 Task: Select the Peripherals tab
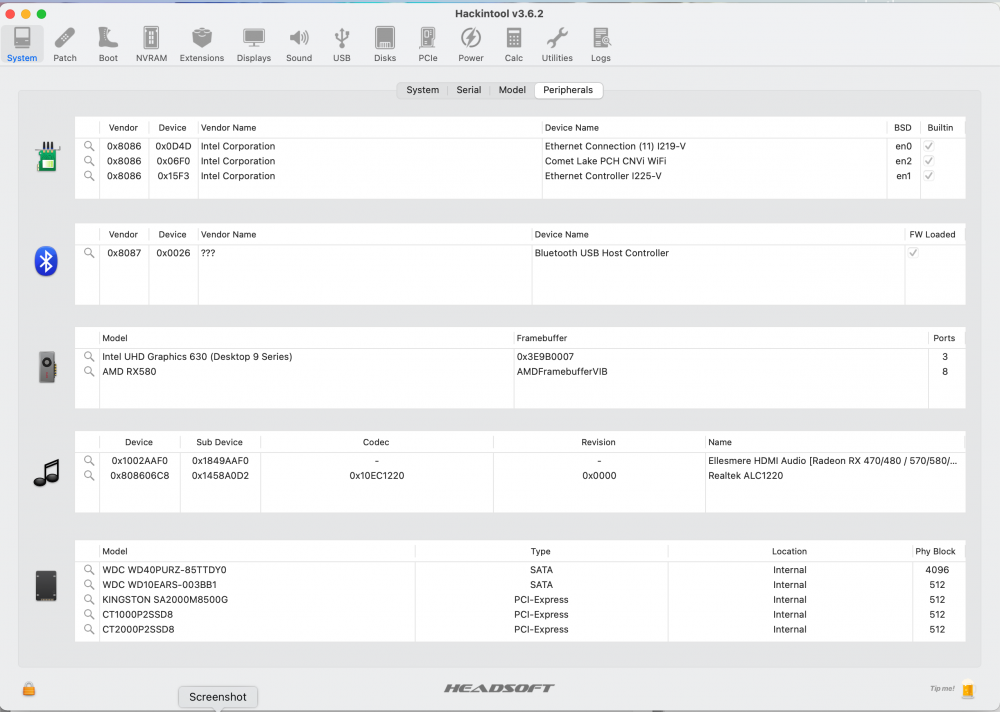(x=568, y=90)
